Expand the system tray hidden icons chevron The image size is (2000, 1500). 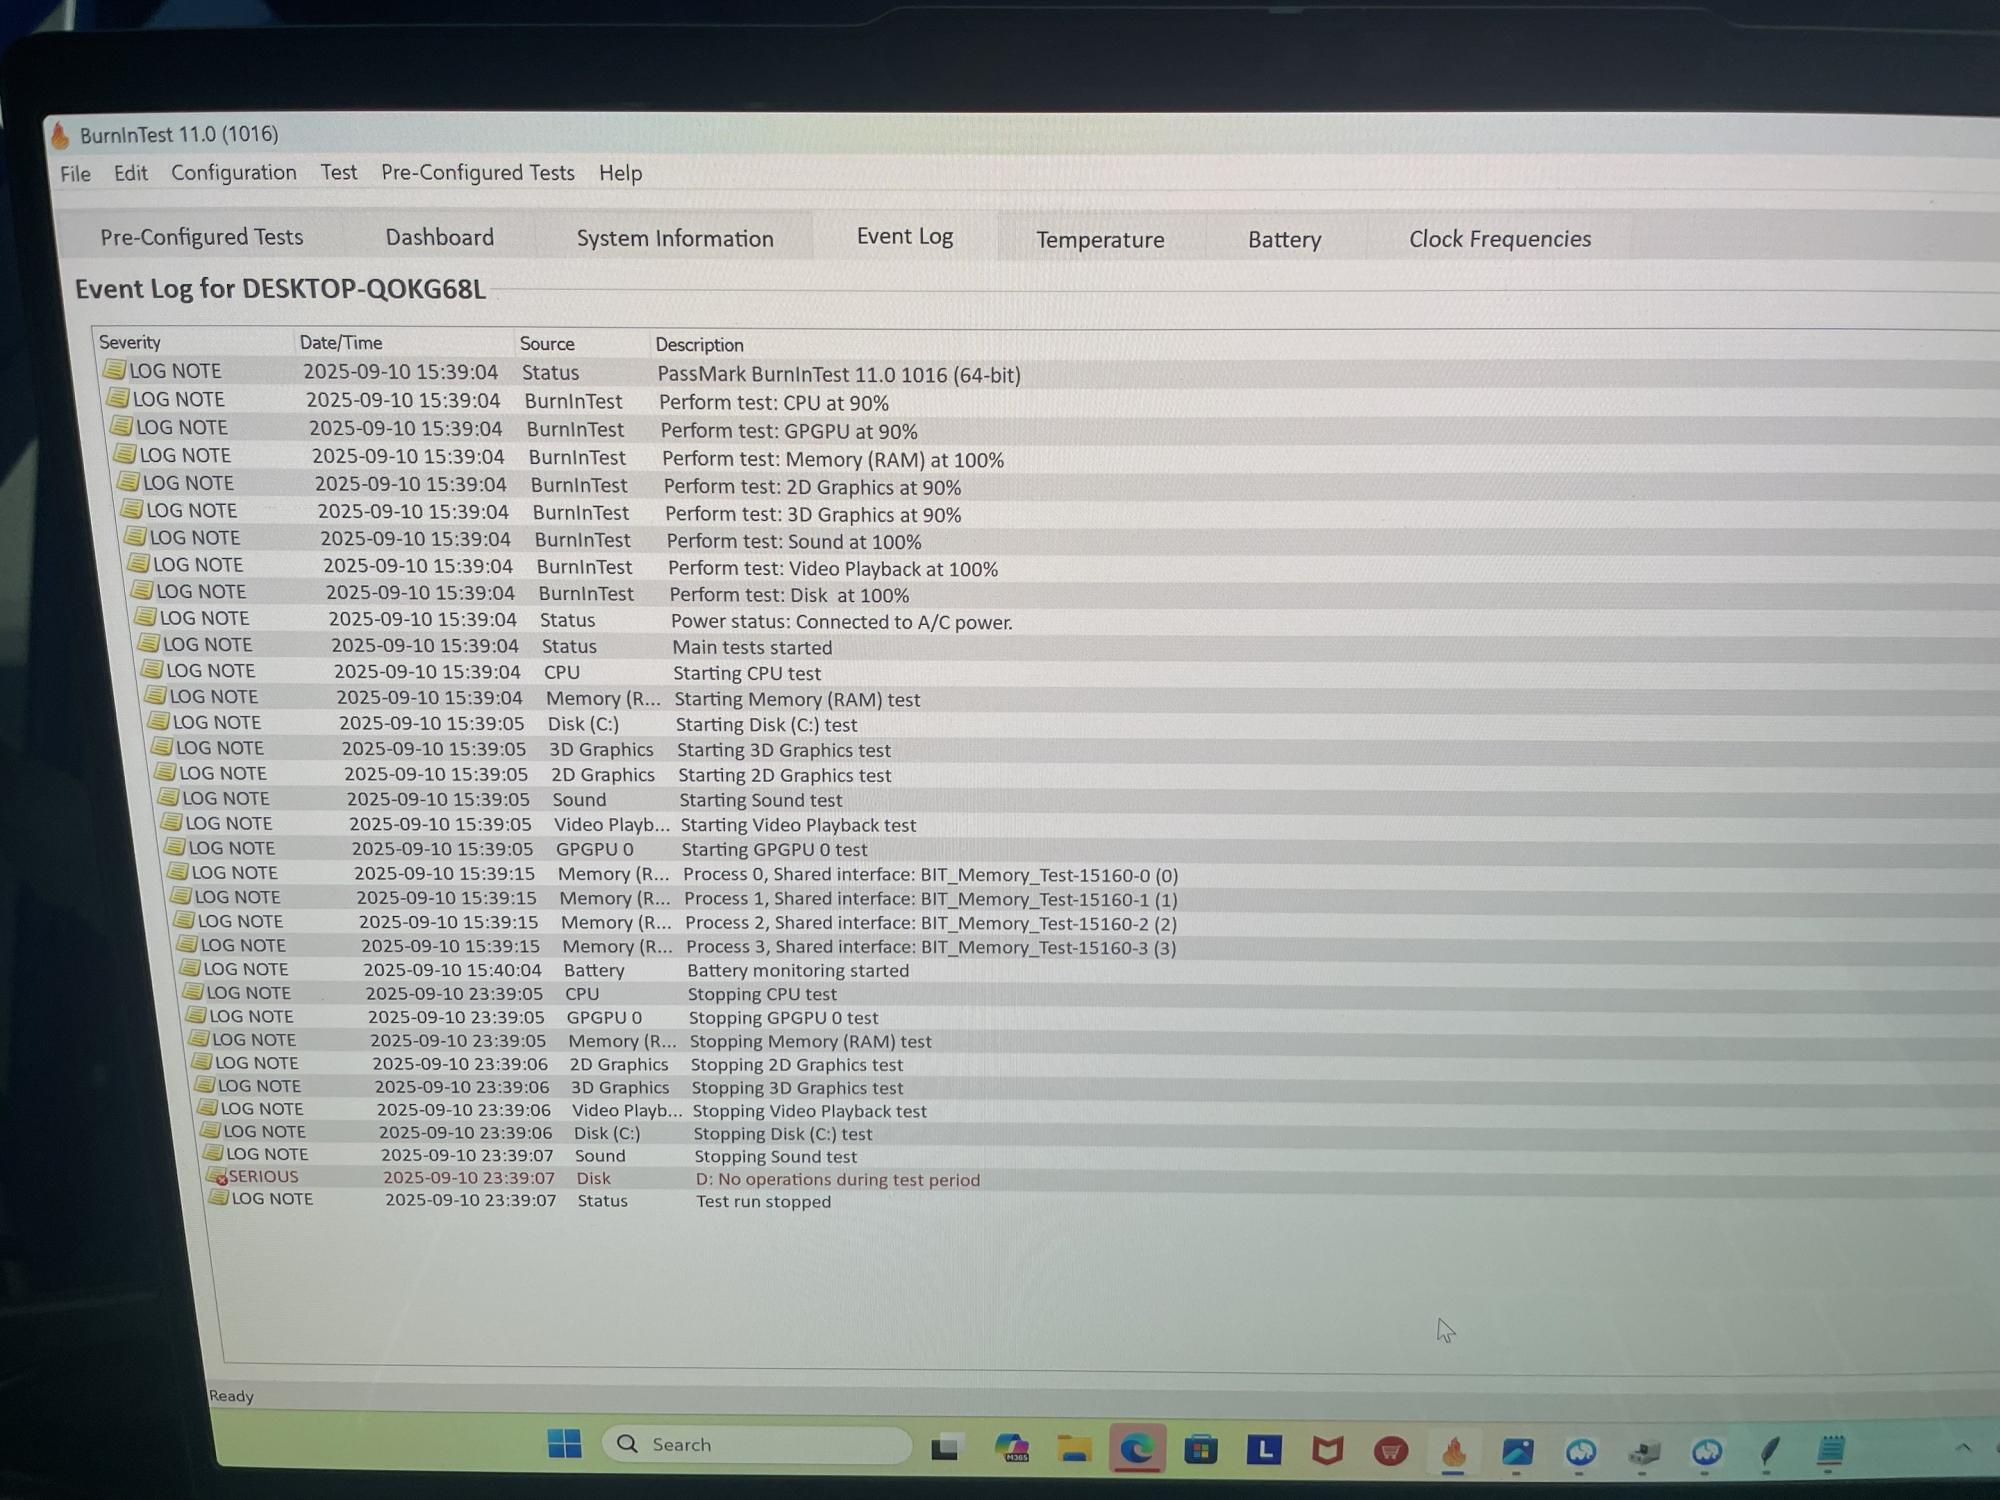point(1962,1447)
